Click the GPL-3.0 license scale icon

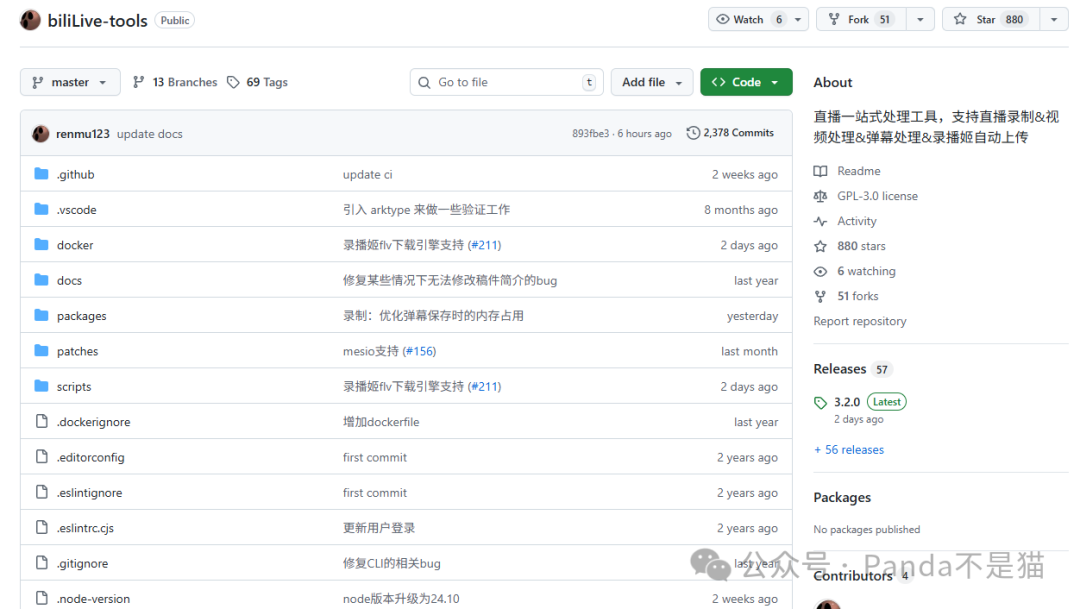(821, 196)
